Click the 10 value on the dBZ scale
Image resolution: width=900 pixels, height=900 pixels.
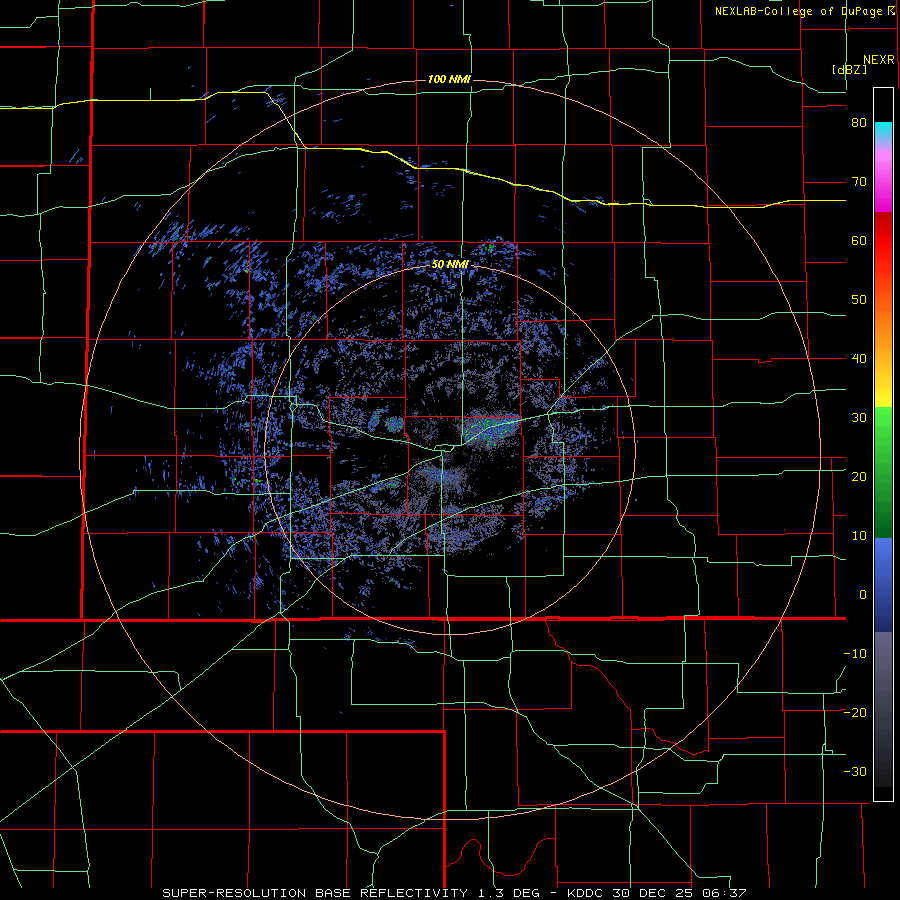(x=859, y=536)
